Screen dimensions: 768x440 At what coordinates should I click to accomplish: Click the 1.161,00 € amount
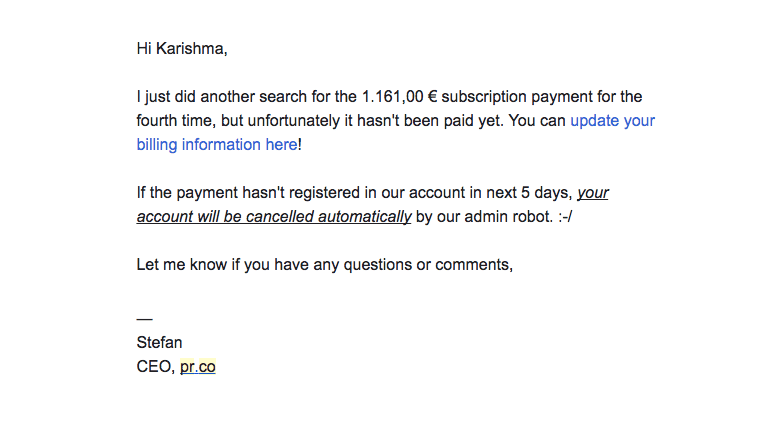point(399,97)
